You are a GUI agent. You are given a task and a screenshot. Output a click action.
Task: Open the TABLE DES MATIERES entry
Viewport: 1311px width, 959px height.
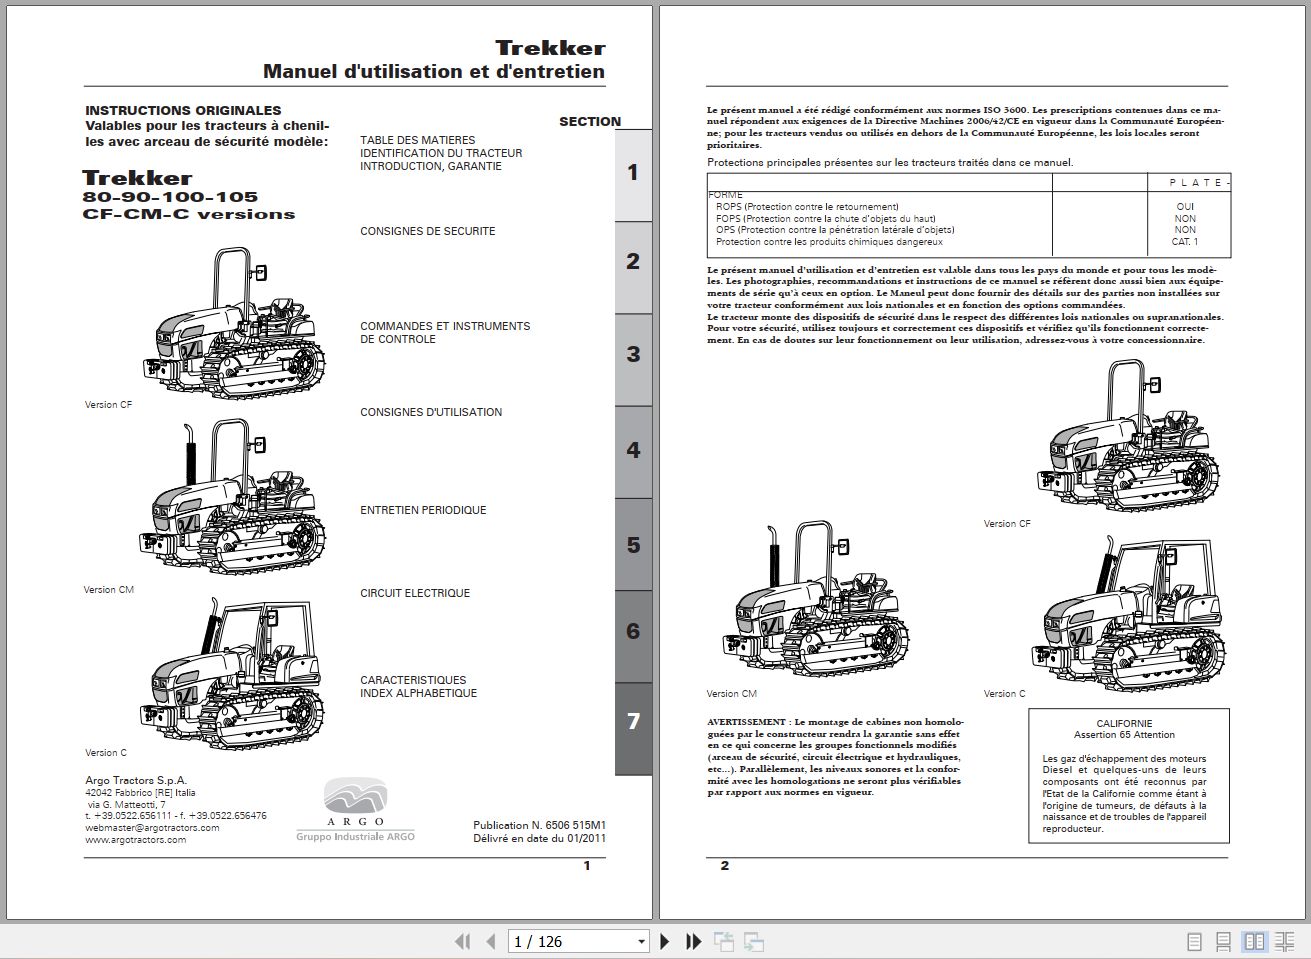pyautogui.click(x=416, y=140)
